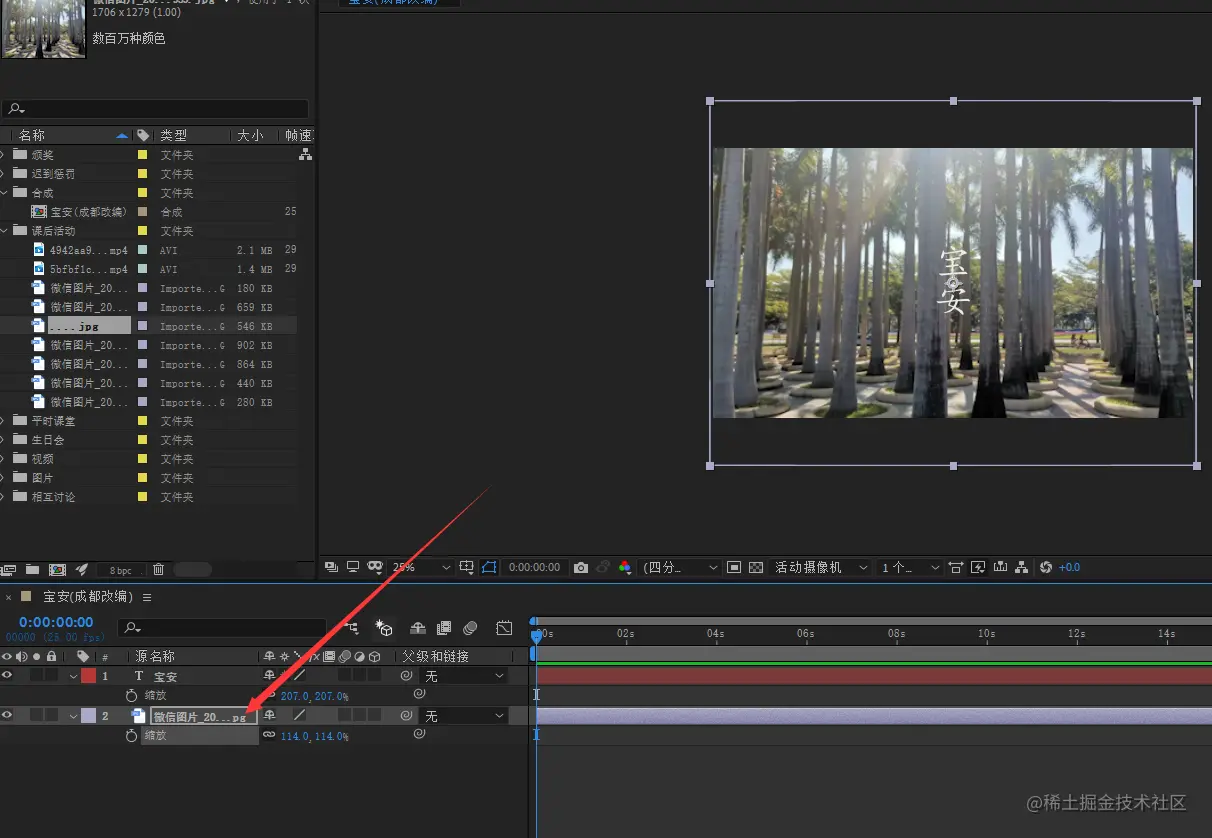Expand the 迟到惩罚 folder
1212x838 pixels.
(x=3, y=174)
